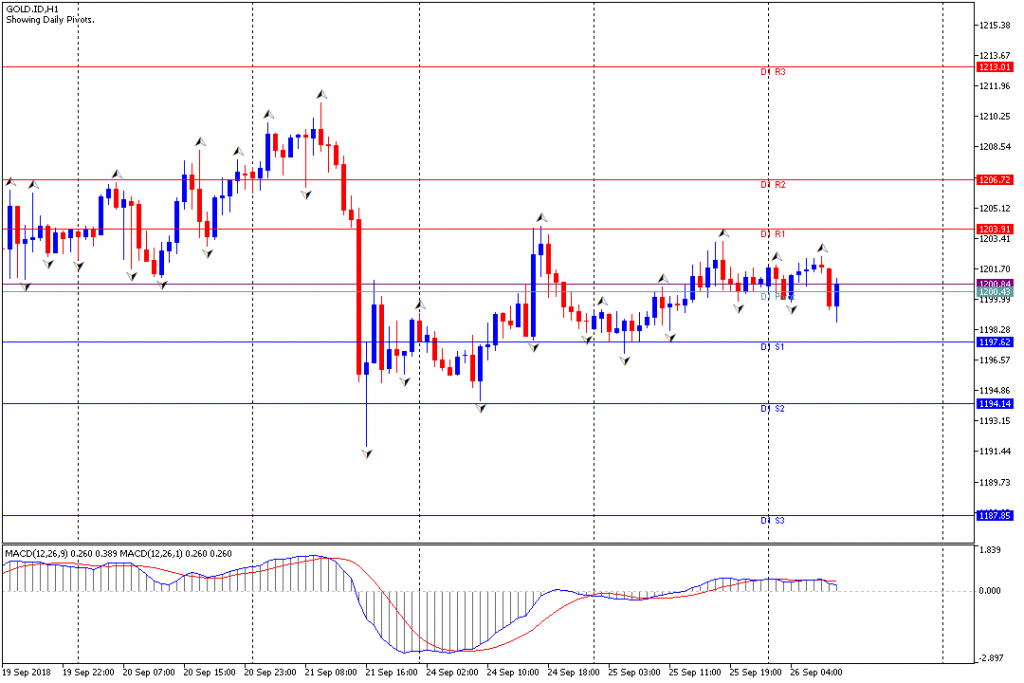Select the D1 R3 pivot line label
1024x683 pixels.
[x=773, y=72]
